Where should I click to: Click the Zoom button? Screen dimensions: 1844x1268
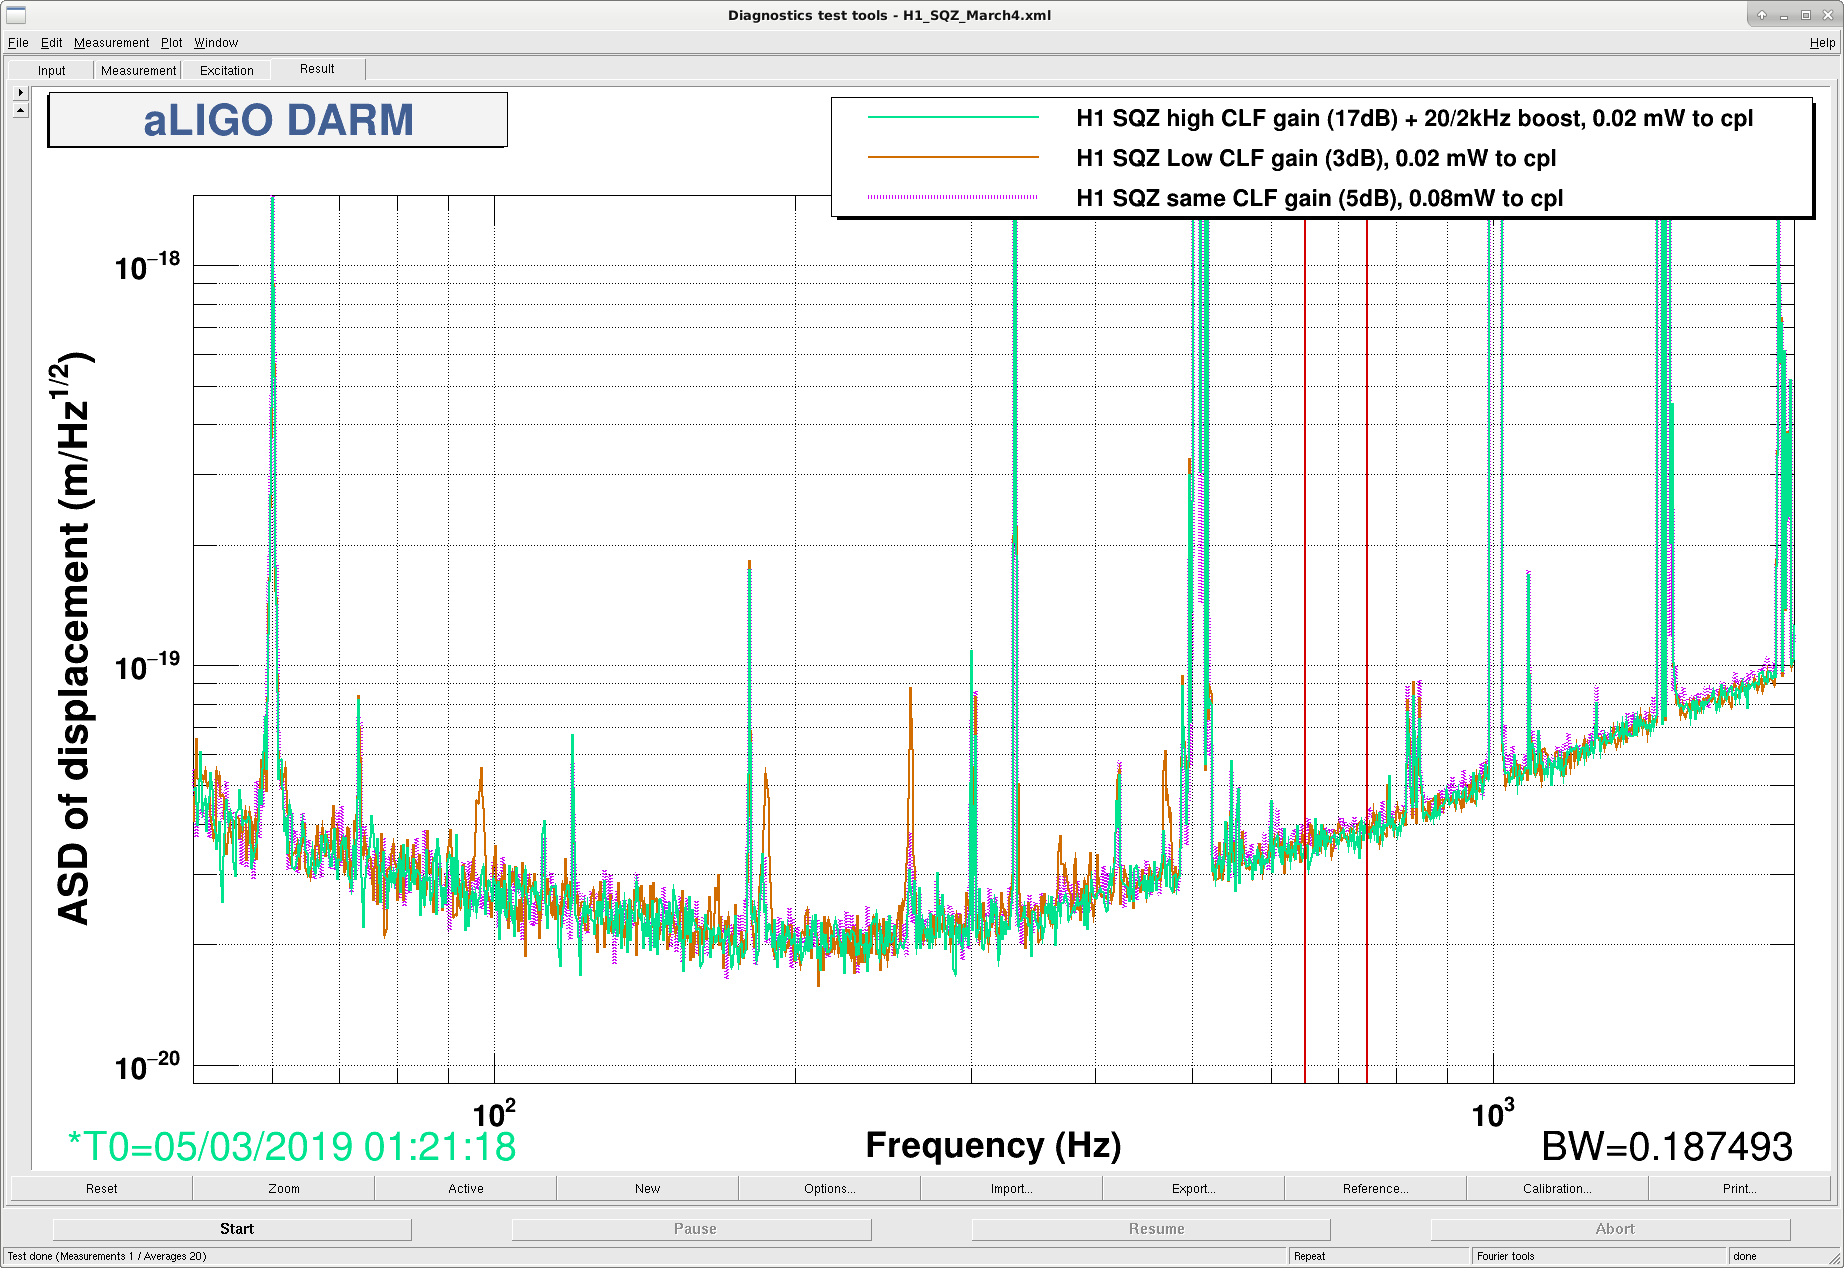pos(284,1189)
